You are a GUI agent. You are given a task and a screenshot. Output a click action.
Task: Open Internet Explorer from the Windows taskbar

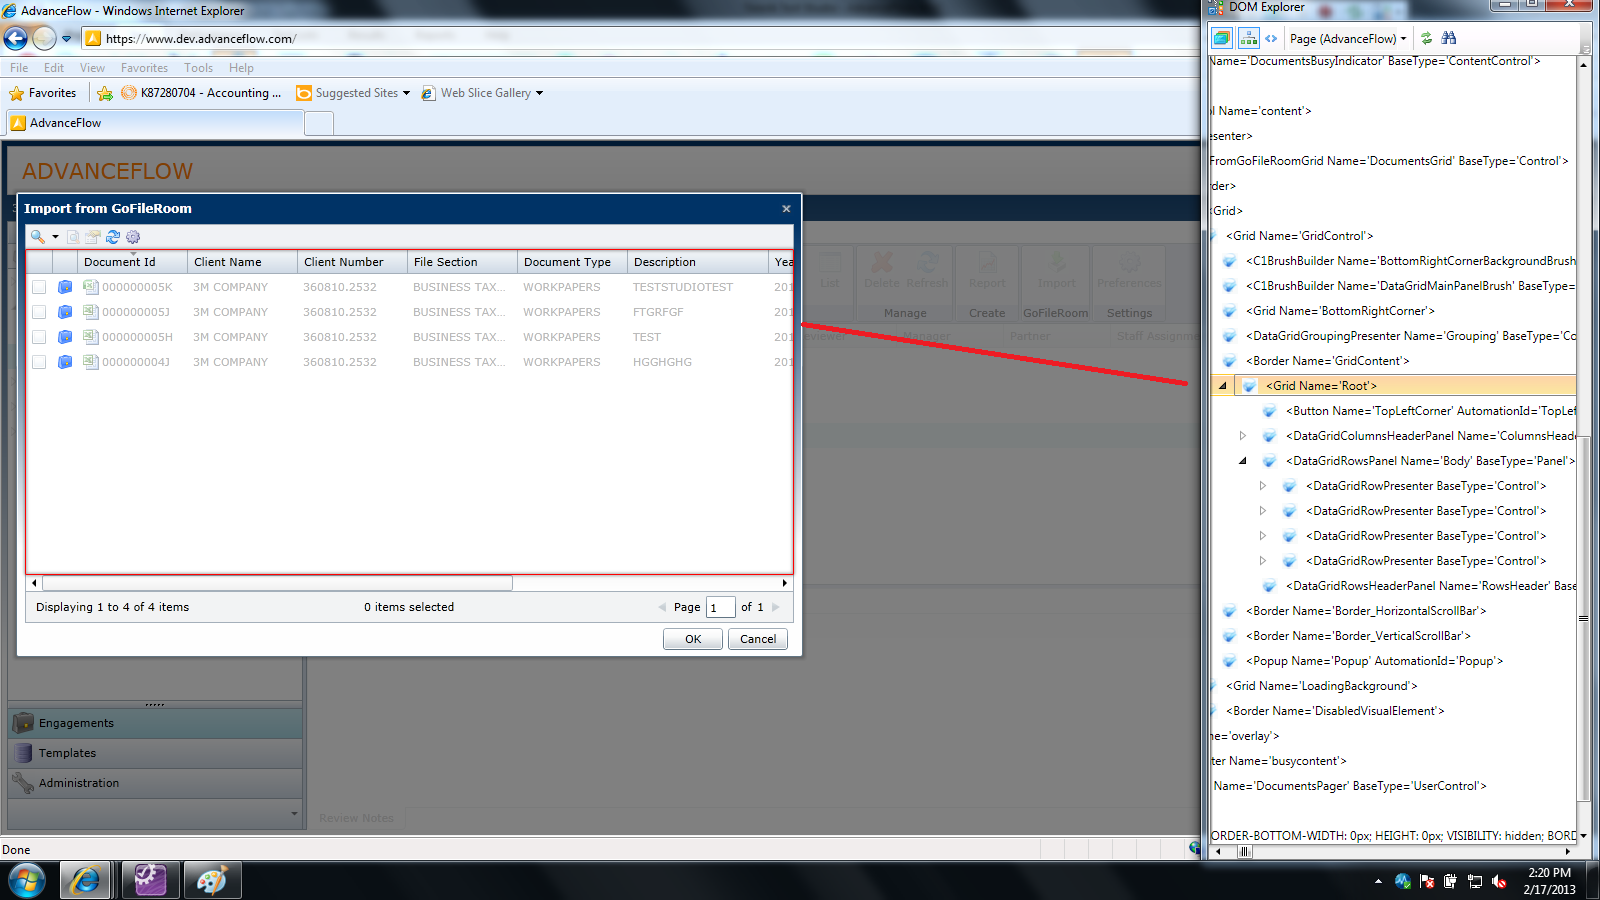[86, 881]
